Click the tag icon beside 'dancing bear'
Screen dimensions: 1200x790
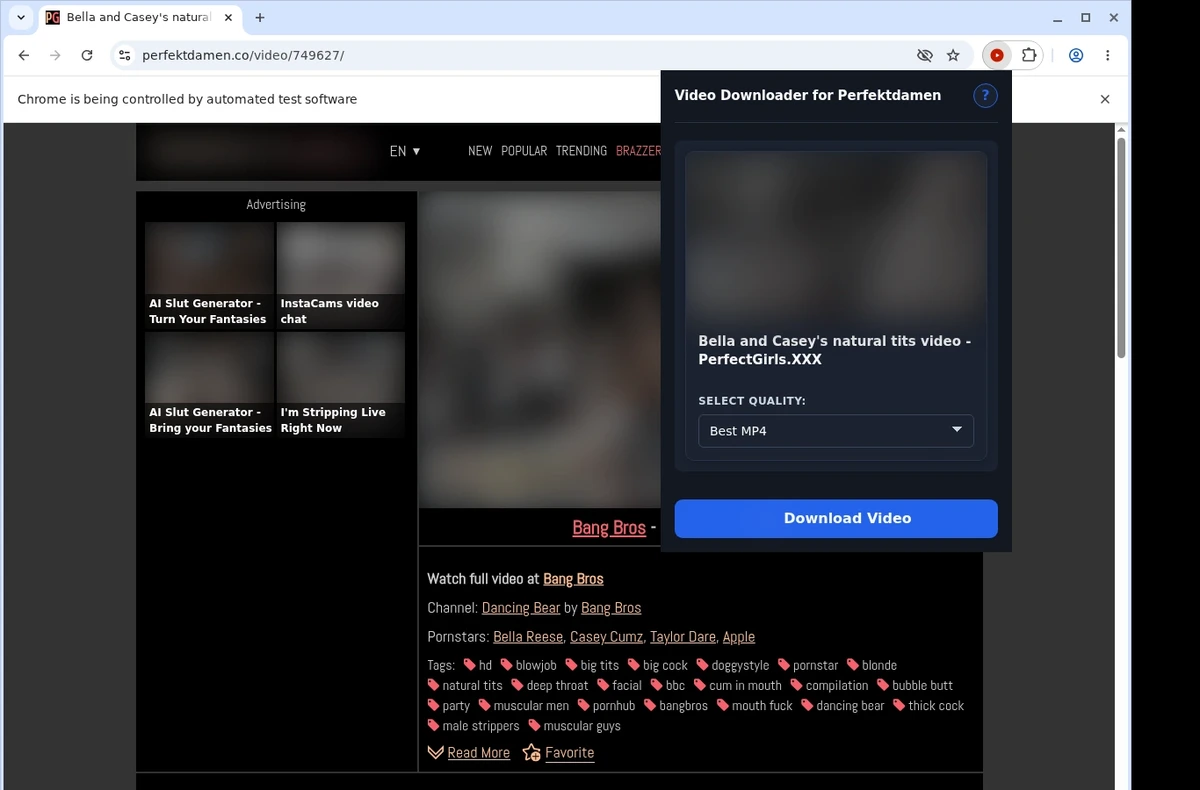(807, 705)
